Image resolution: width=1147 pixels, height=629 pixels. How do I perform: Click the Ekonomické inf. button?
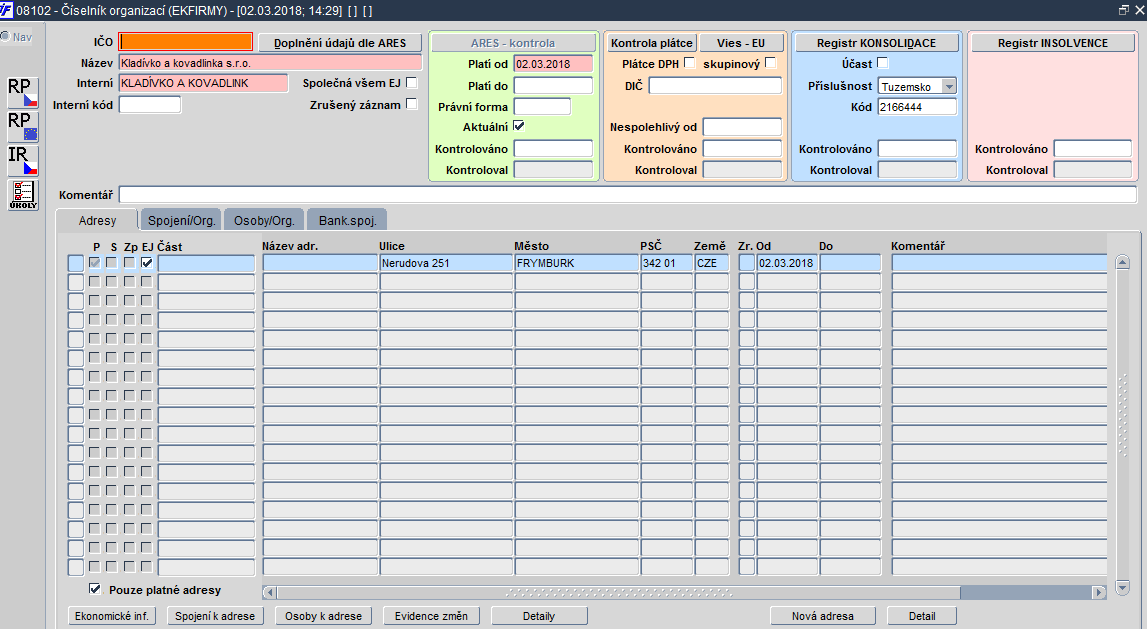[112, 616]
